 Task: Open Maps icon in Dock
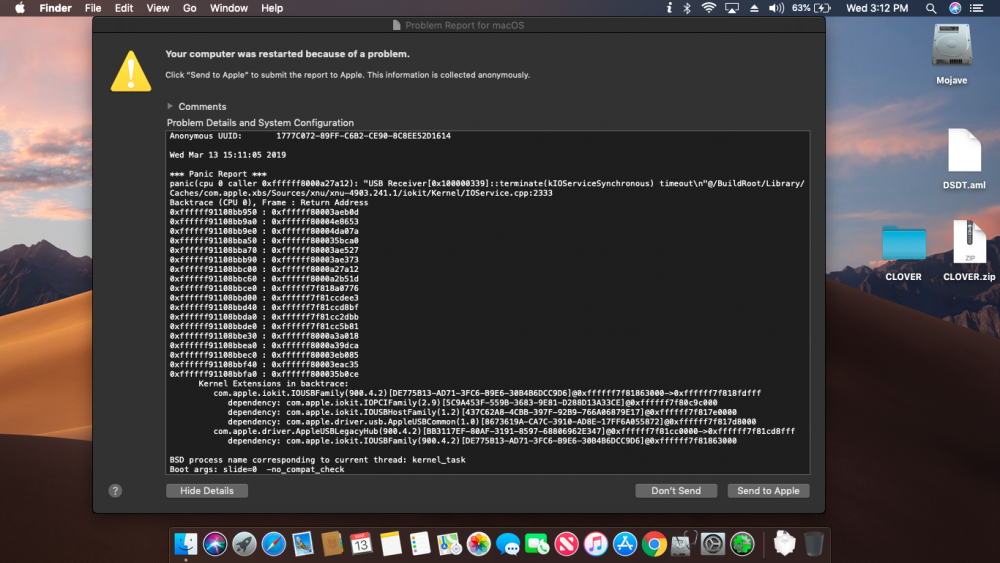[x=449, y=544]
